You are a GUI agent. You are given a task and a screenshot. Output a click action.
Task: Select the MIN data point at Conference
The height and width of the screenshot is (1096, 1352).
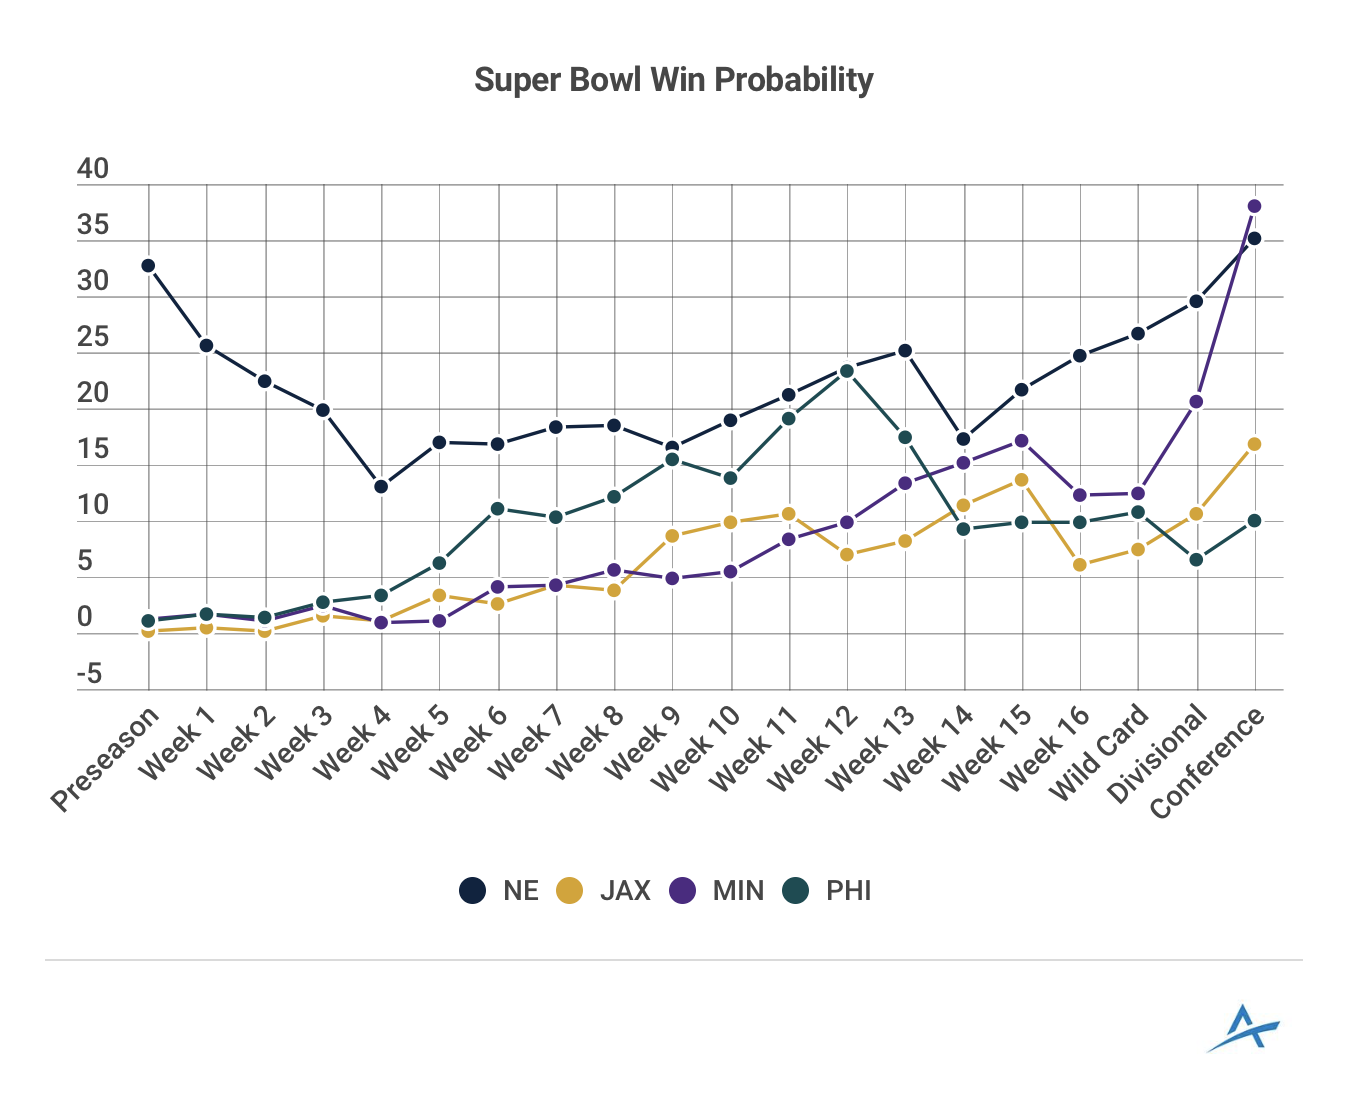1254,206
